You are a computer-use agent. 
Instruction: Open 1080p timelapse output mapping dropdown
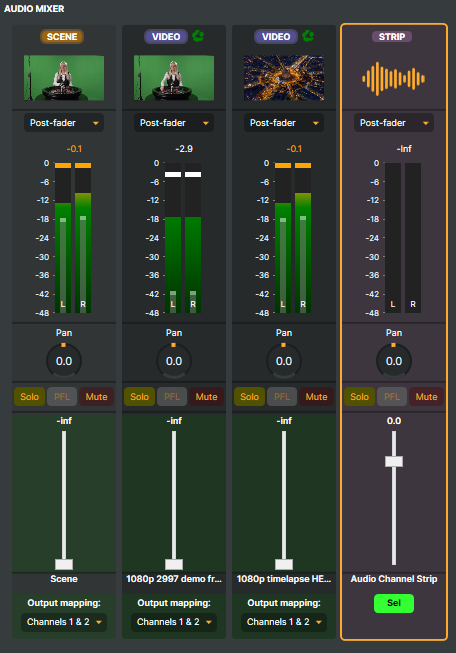tap(284, 622)
